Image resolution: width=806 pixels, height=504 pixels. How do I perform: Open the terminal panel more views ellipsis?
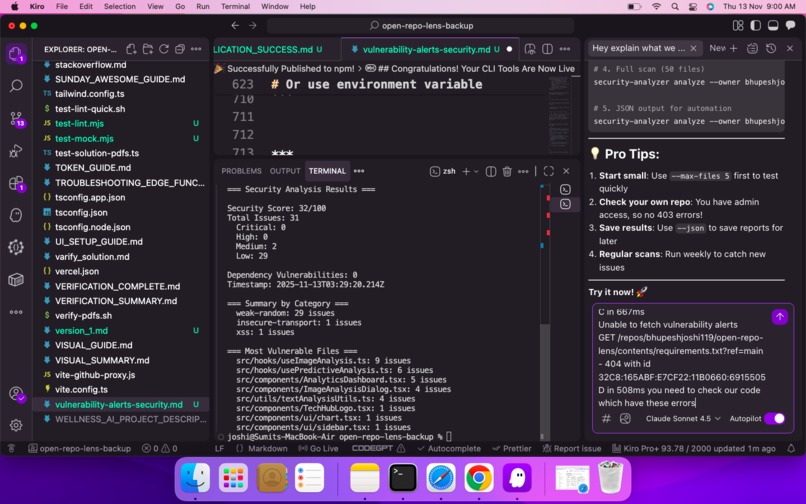(x=359, y=171)
